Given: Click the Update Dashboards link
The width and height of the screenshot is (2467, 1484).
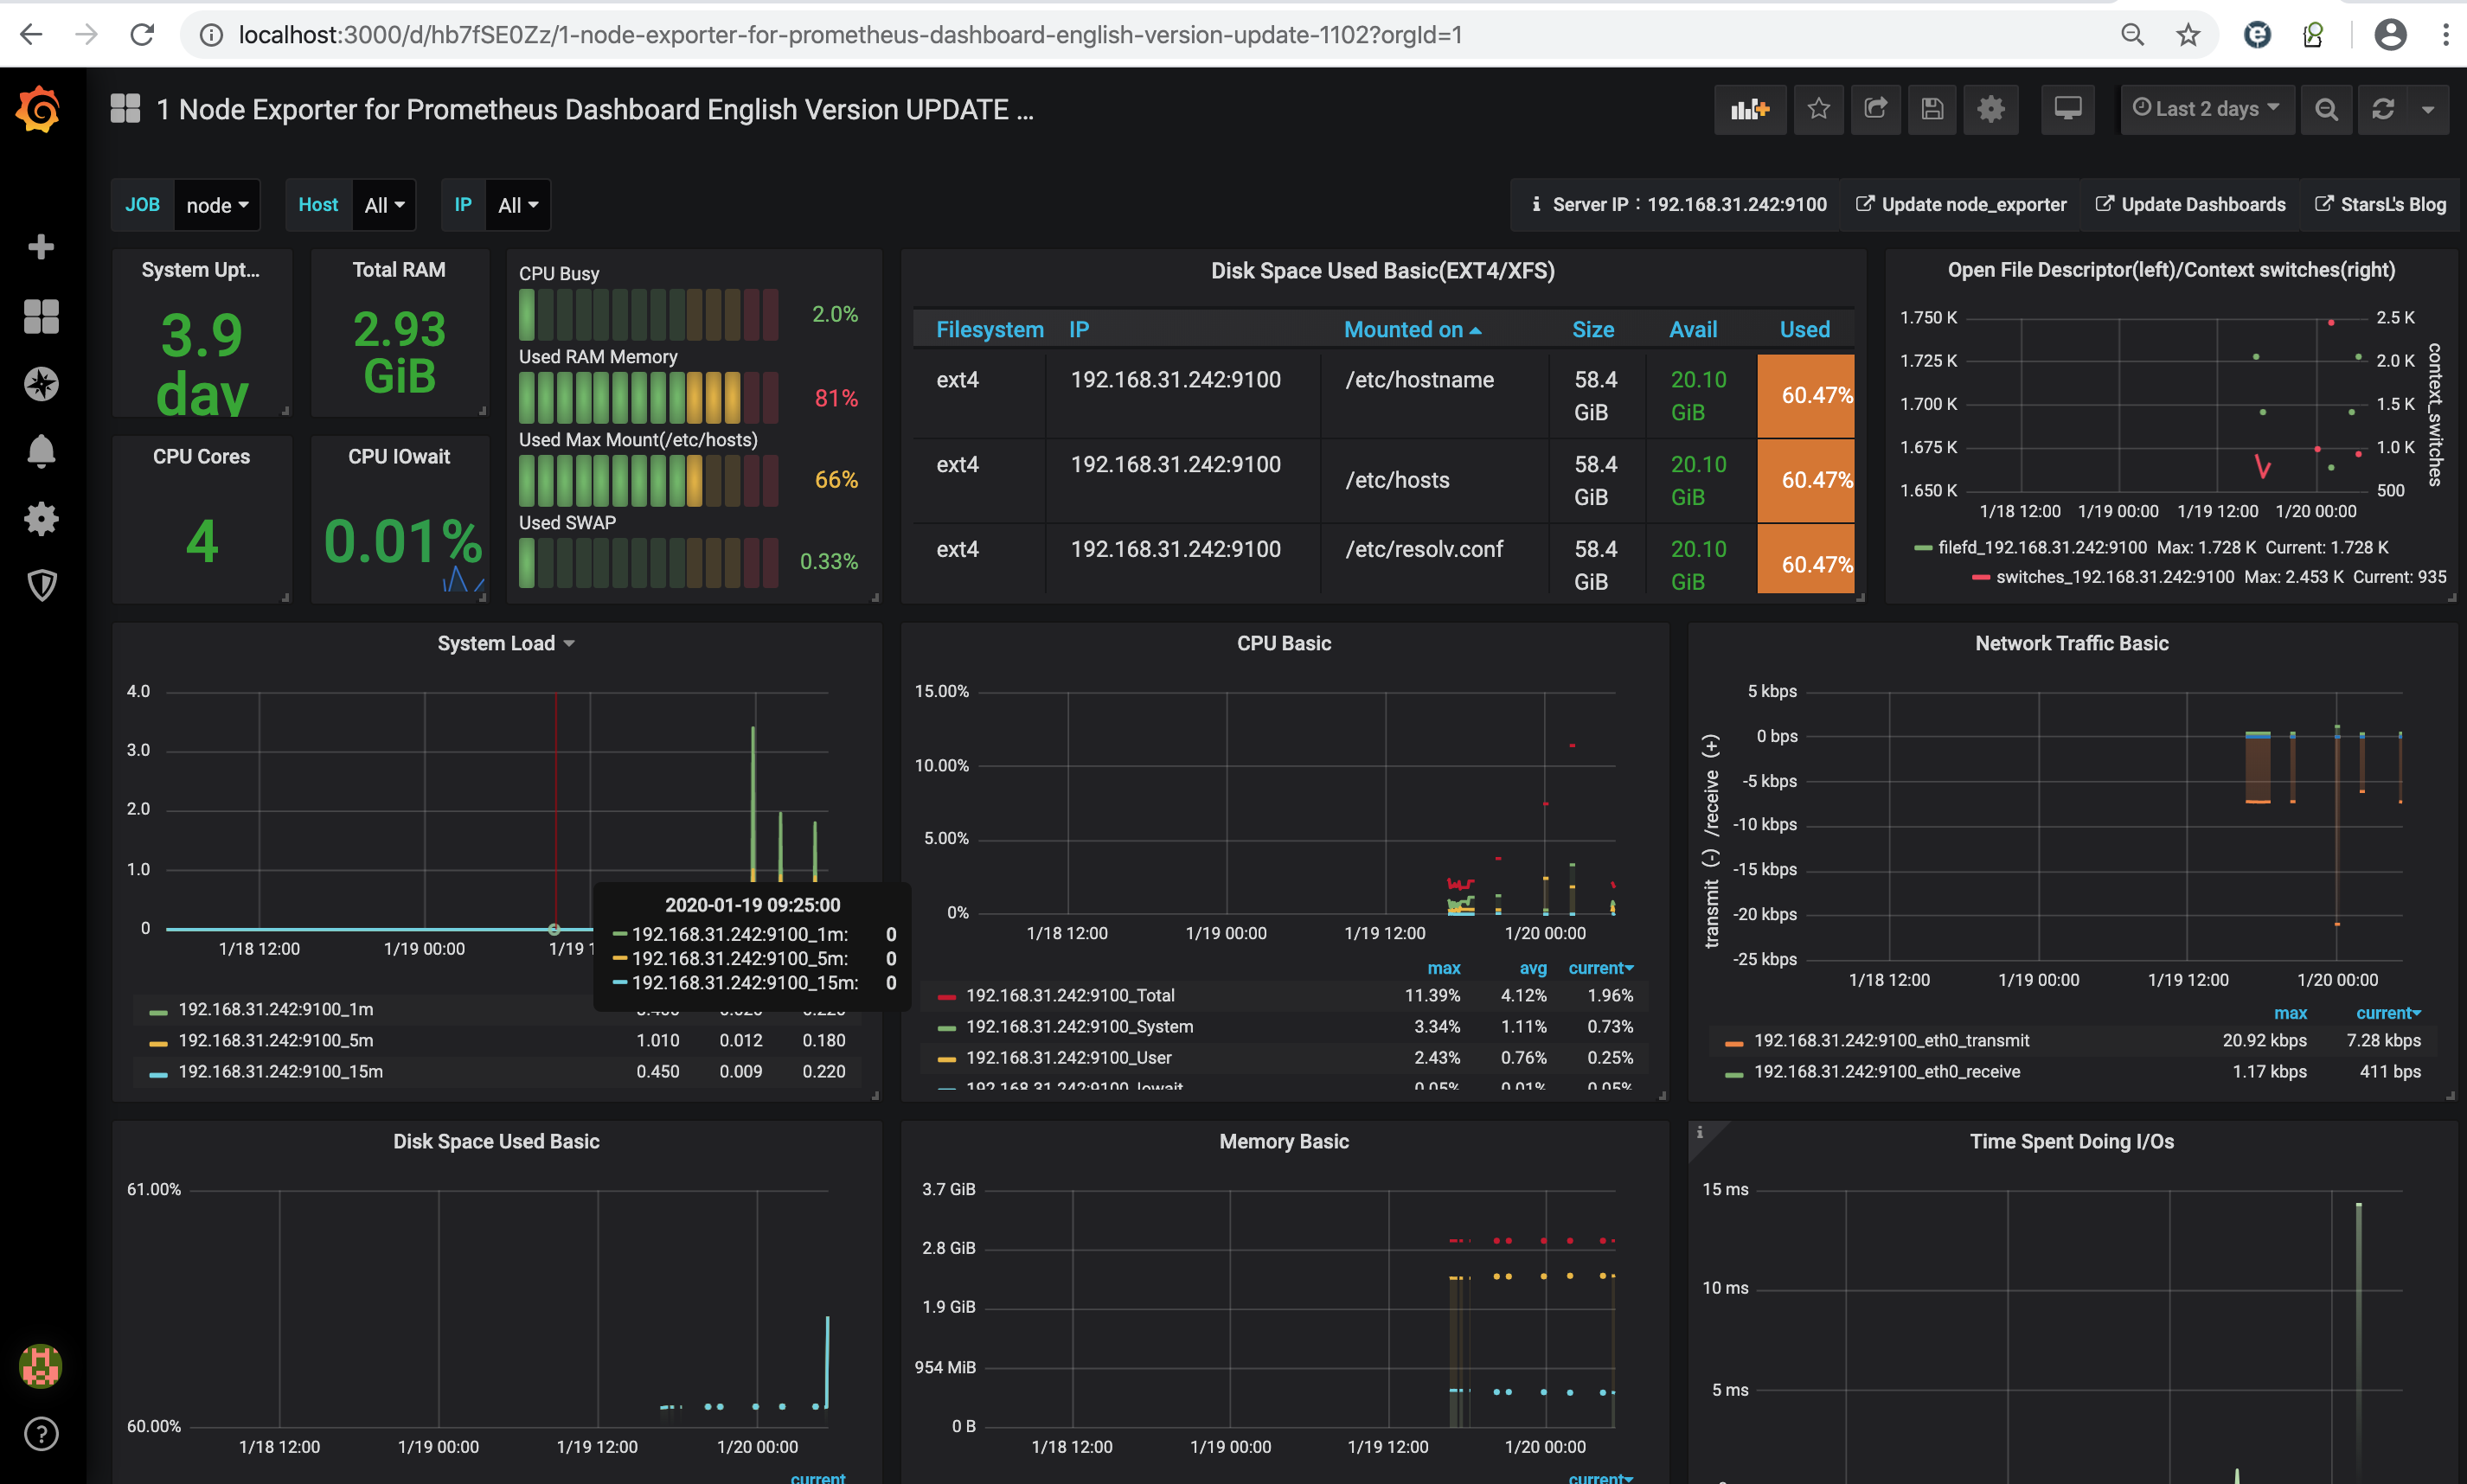Looking at the screenshot, I should coord(2202,202).
